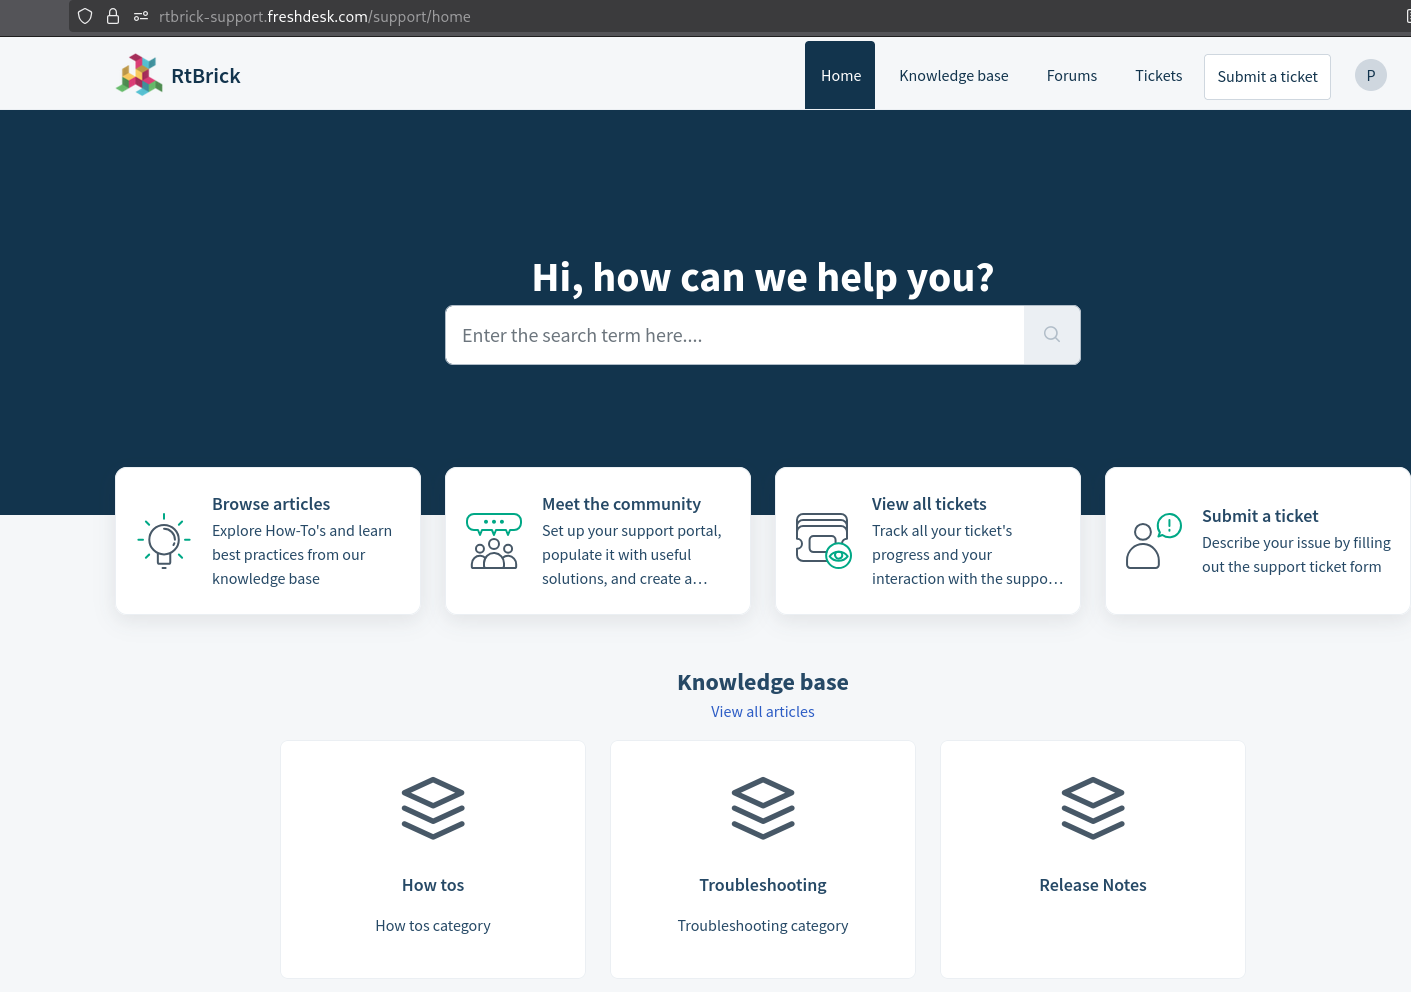Image resolution: width=1411 pixels, height=992 pixels.
Task: Click the person alert Submit ticket icon
Action: [x=1153, y=541]
